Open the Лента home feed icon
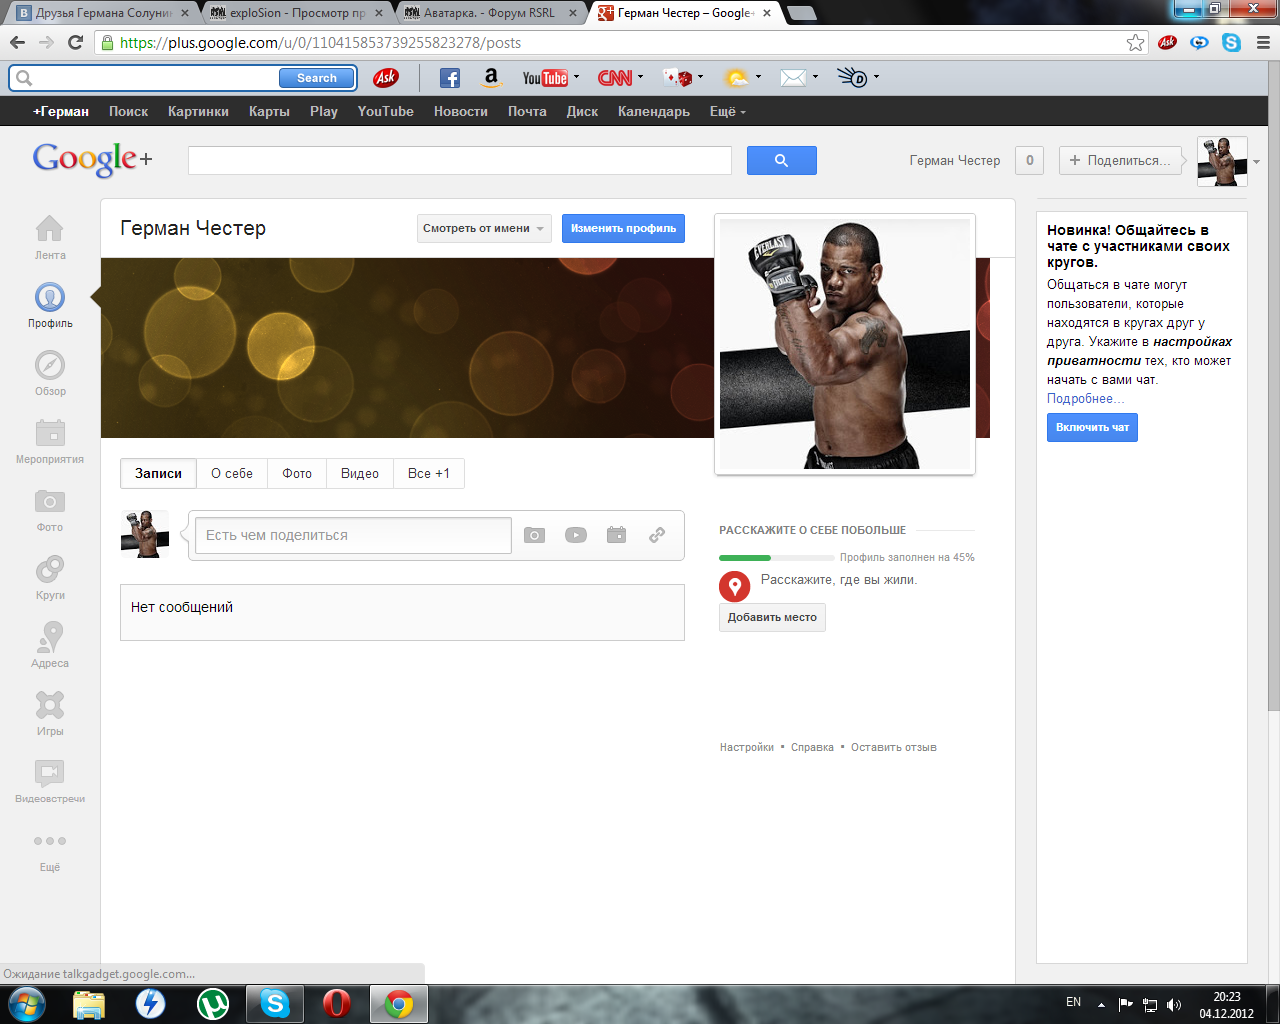 pyautogui.click(x=49, y=229)
